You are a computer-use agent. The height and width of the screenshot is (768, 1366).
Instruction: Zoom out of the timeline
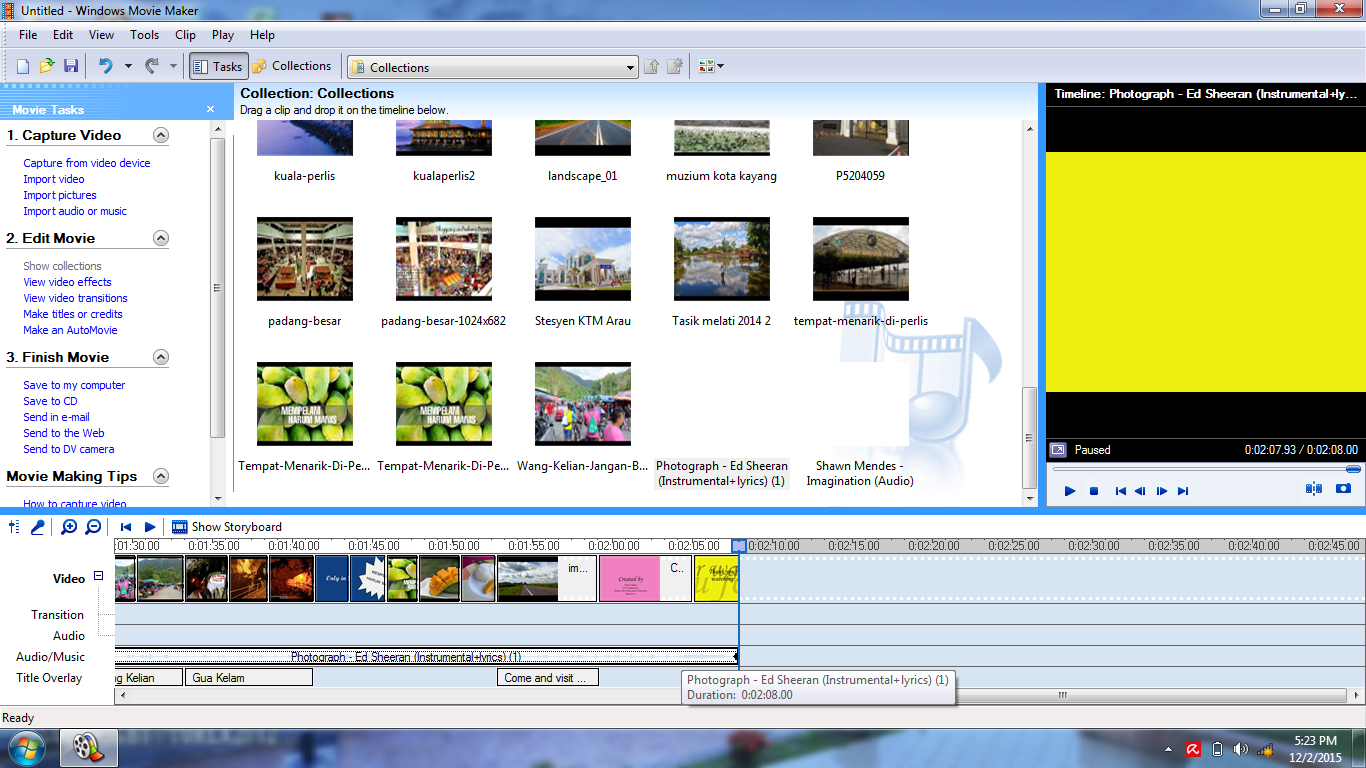pyautogui.click(x=93, y=527)
